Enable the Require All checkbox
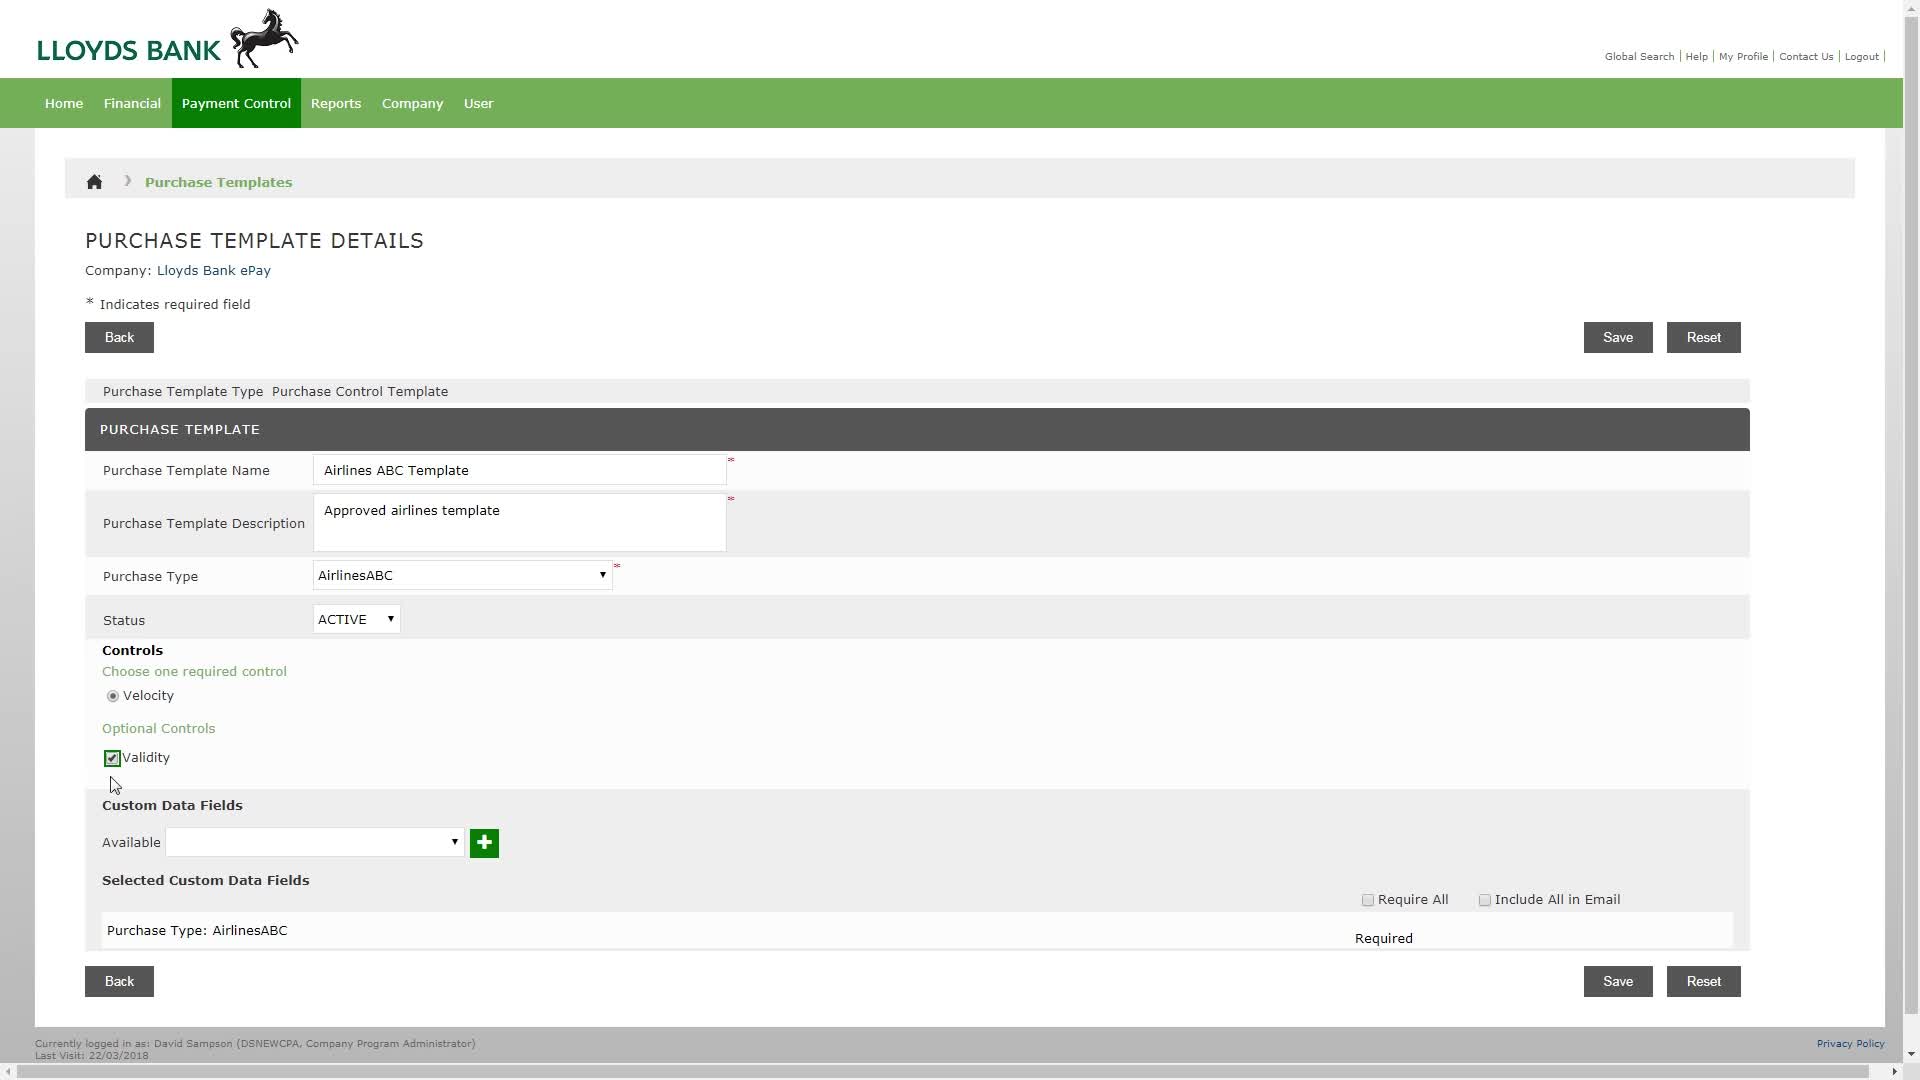The width and height of the screenshot is (1920, 1080). click(x=1367, y=899)
